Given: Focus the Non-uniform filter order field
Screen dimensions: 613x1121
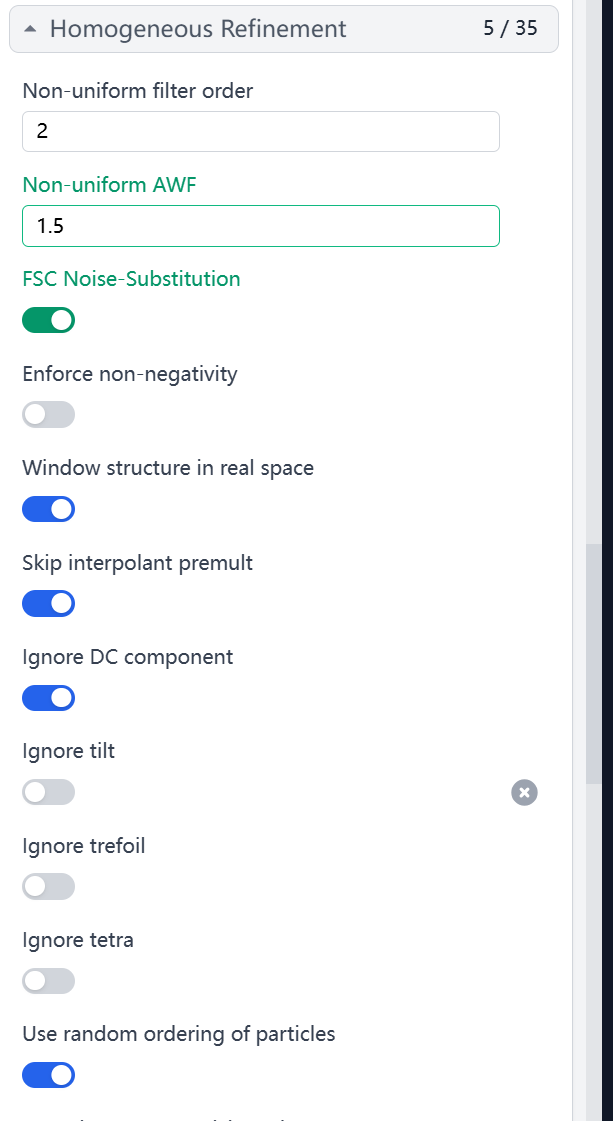Looking at the screenshot, I should point(261,132).
